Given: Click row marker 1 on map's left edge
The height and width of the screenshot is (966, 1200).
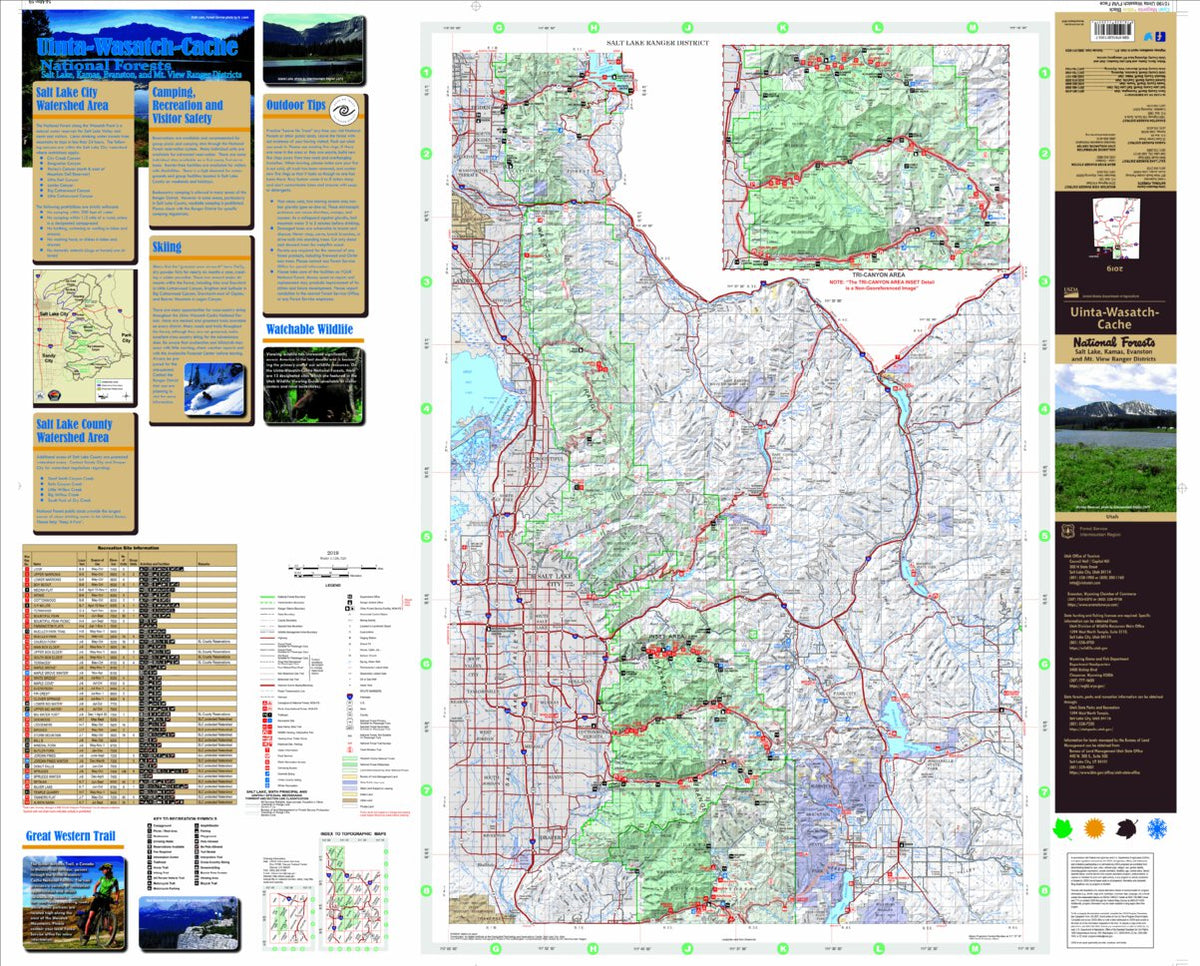Looking at the screenshot, I should pyautogui.click(x=427, y=72).
